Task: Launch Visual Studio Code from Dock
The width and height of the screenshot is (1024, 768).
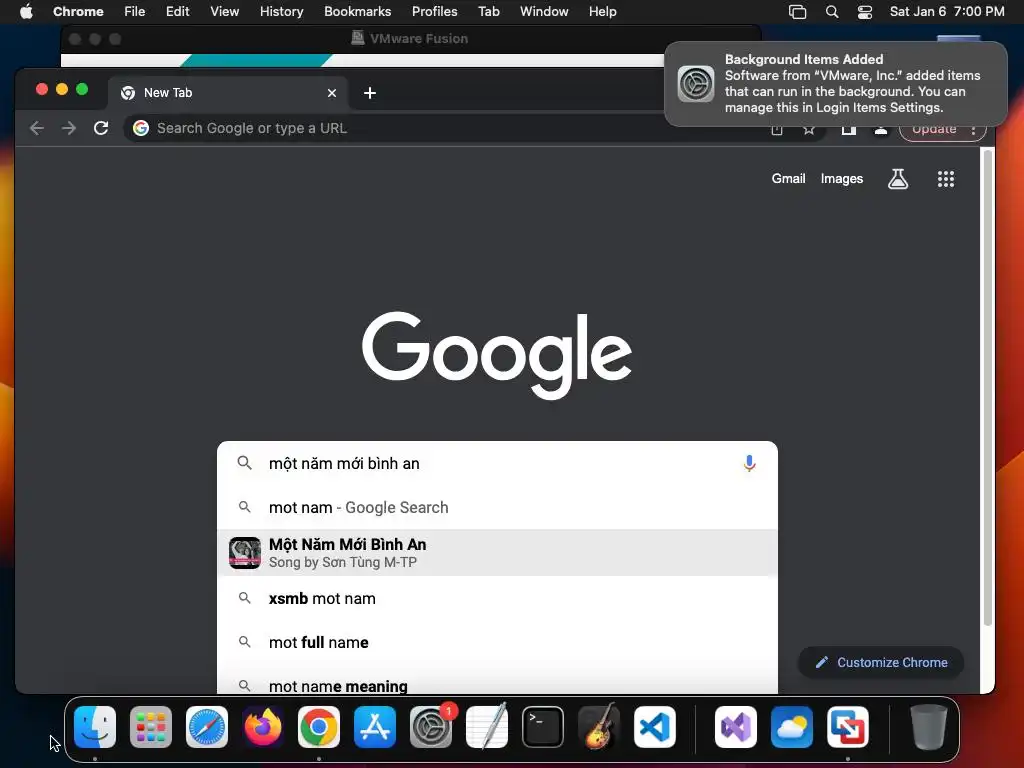Action: (x=654, y=727)
